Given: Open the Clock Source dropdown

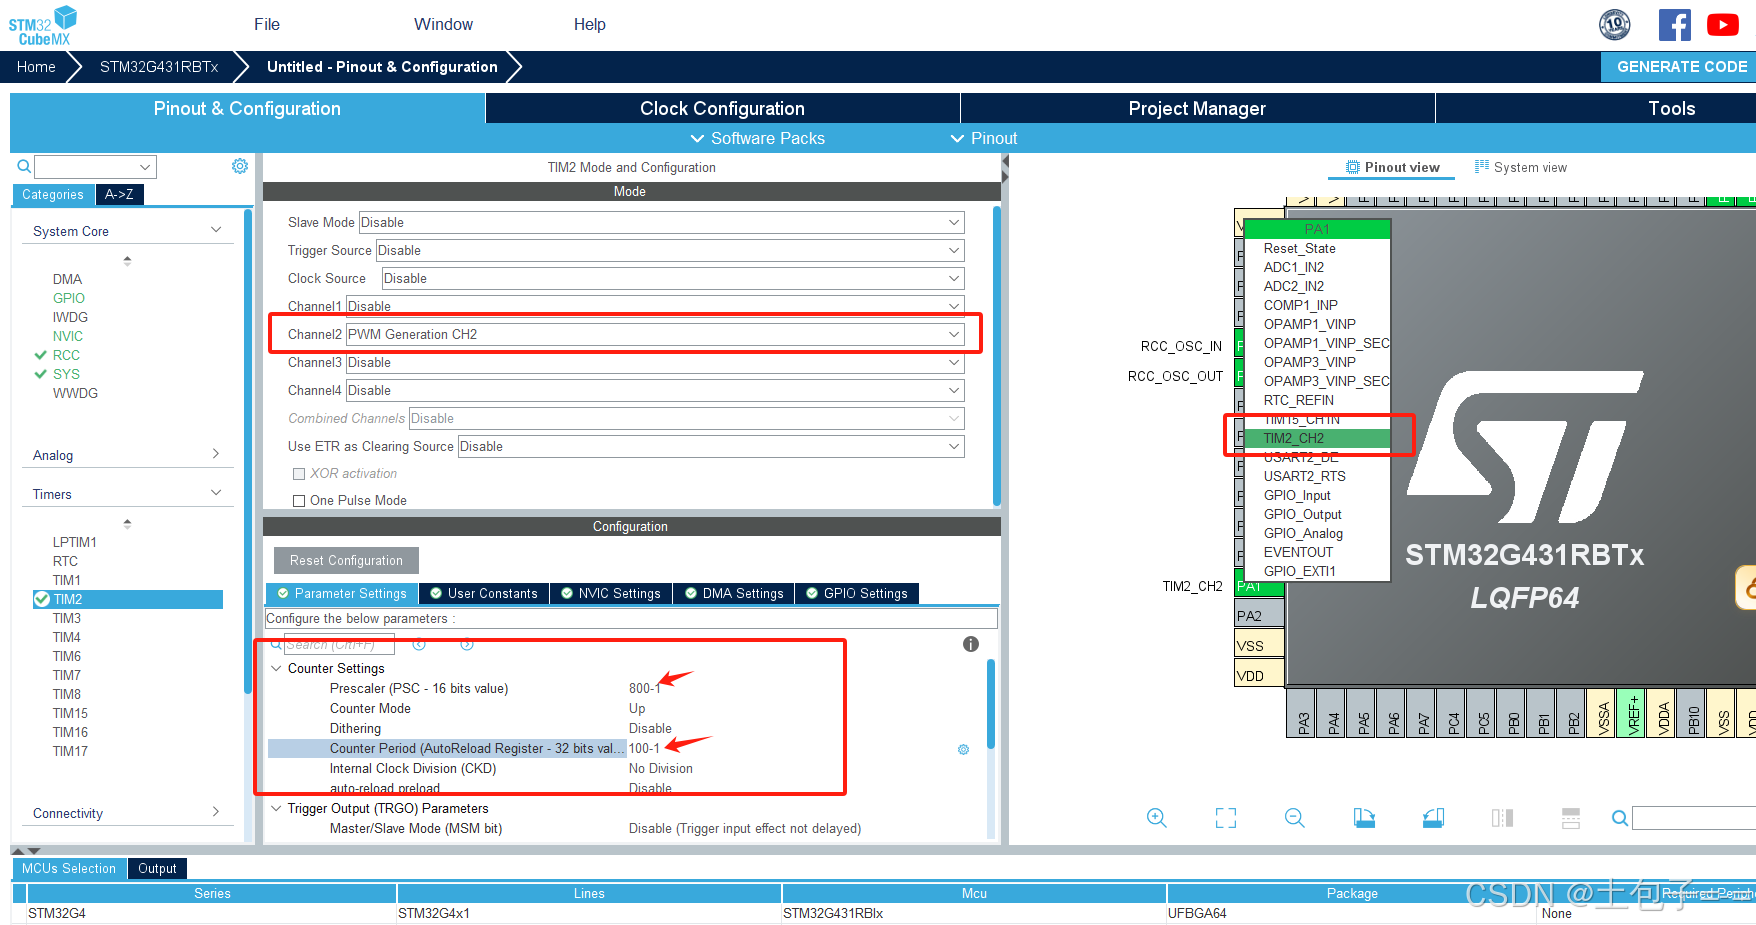Looking at the screenshot, I should point(673,278).
